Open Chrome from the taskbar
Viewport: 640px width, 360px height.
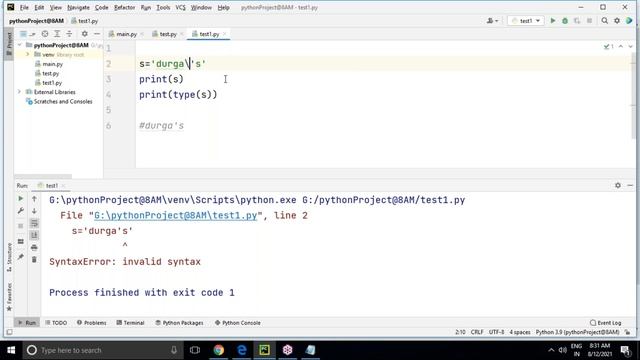pos(219,350)
